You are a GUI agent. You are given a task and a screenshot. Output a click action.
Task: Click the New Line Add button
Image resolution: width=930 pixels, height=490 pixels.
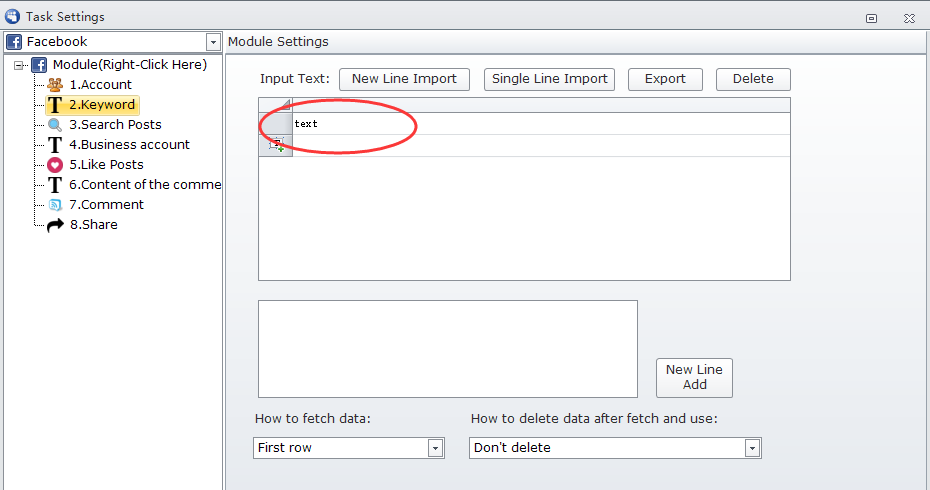694,377
